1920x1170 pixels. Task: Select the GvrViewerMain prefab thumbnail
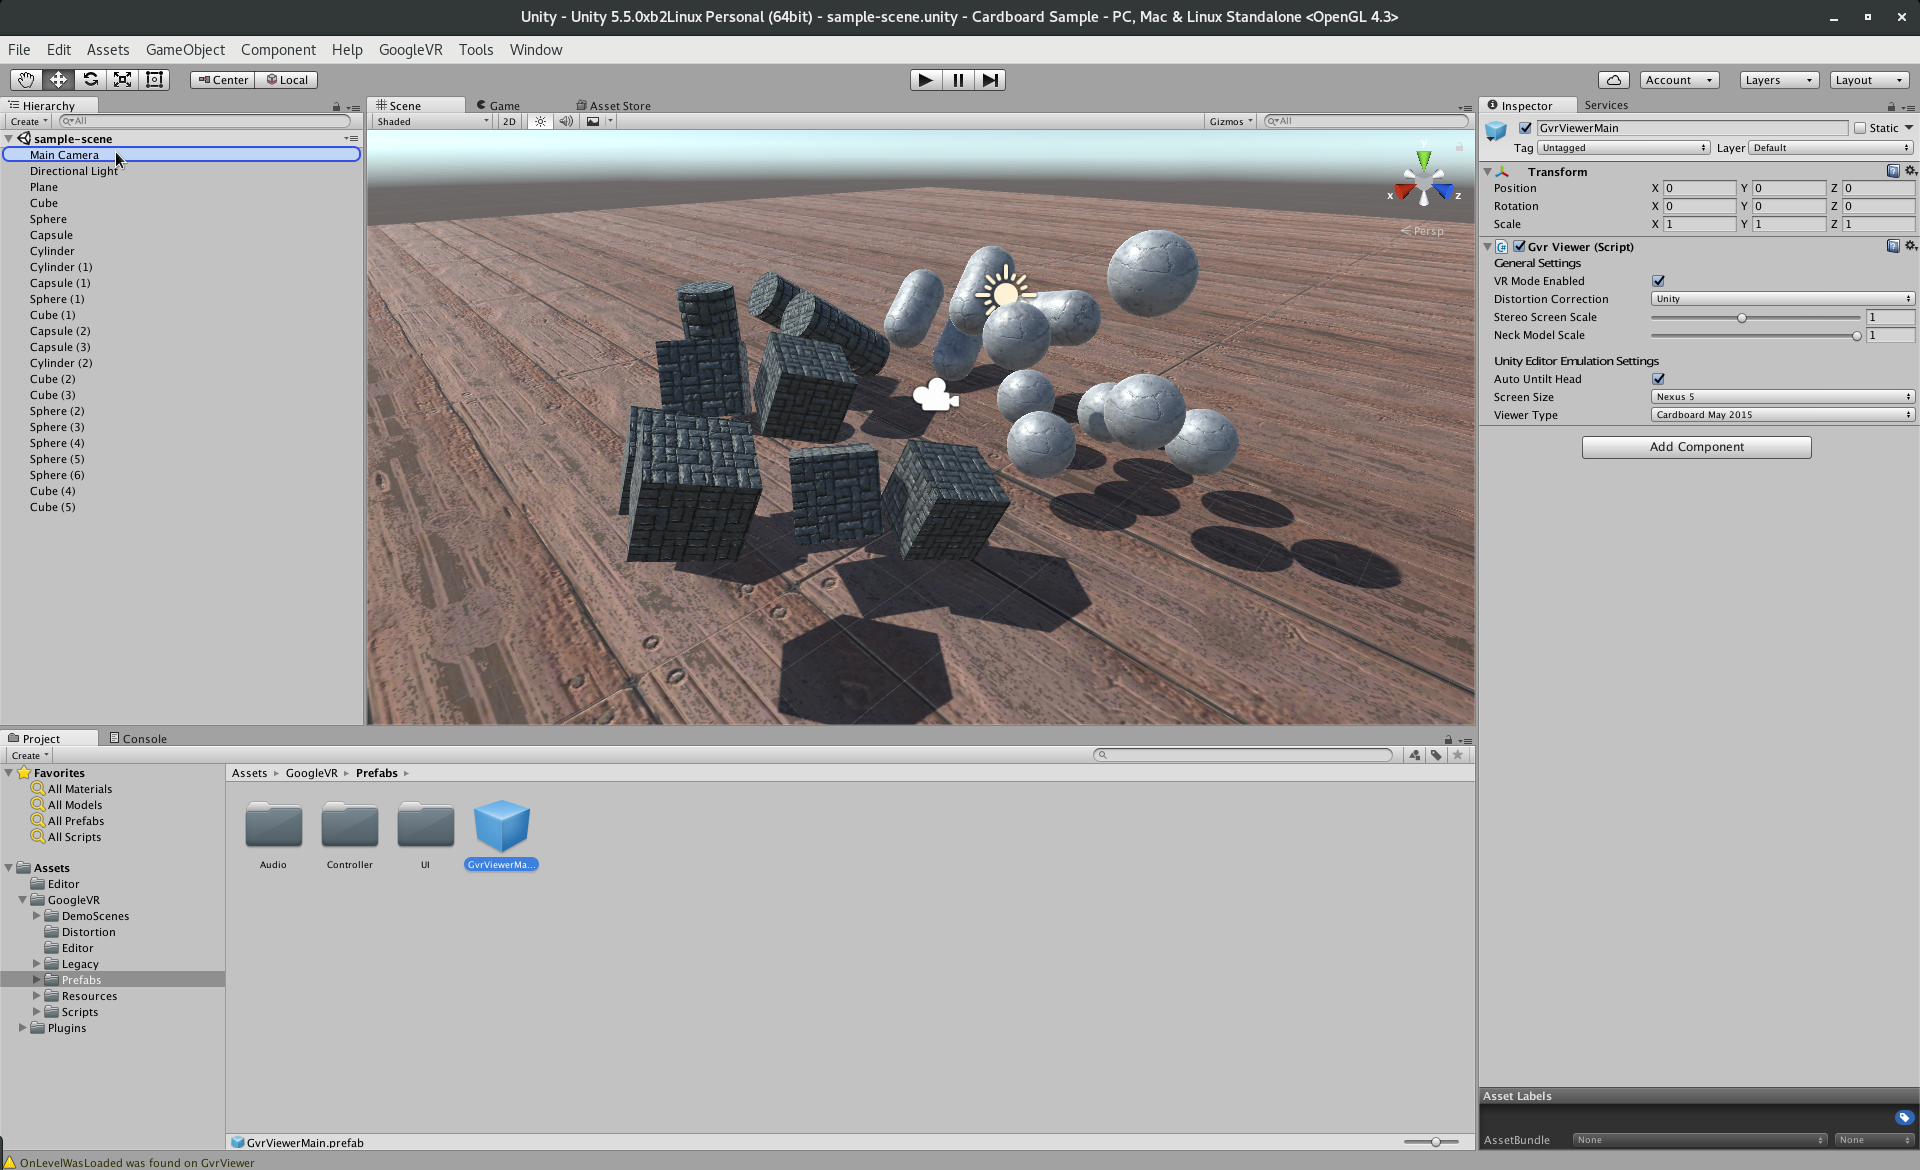tap(501, 827)
